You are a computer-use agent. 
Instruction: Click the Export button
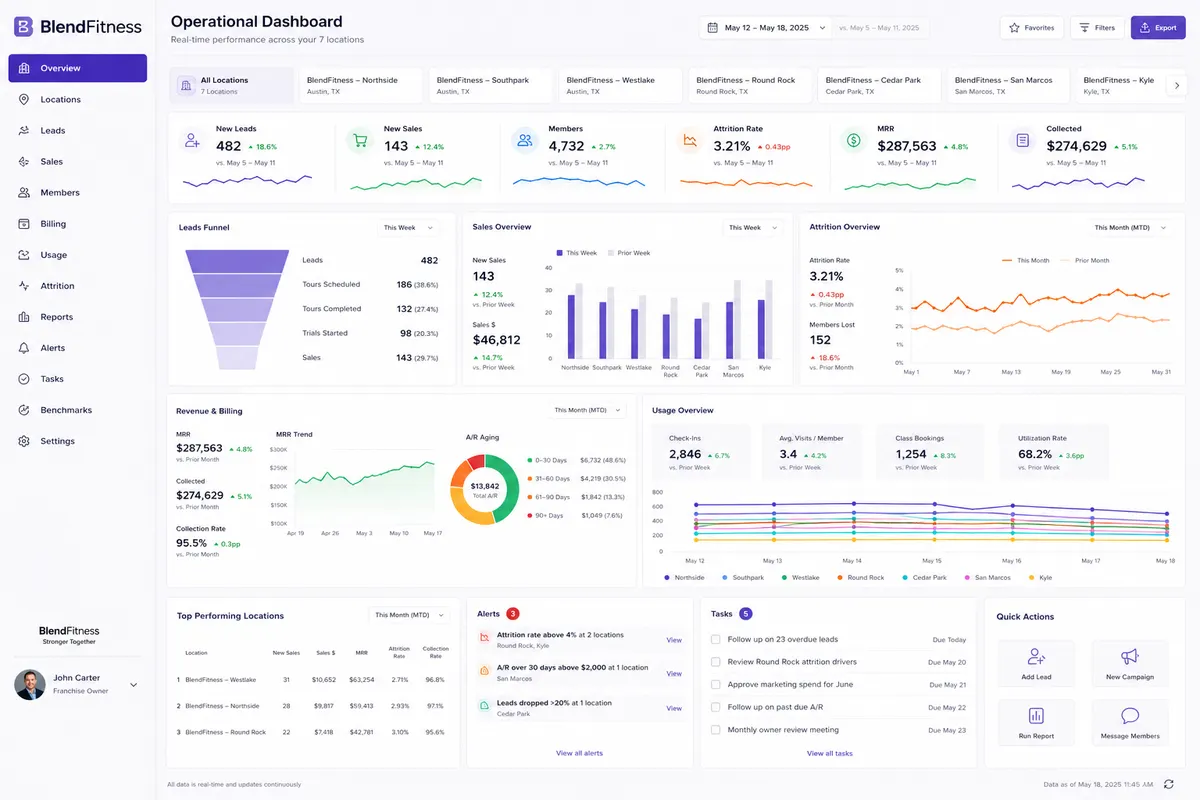point(1158,28)
